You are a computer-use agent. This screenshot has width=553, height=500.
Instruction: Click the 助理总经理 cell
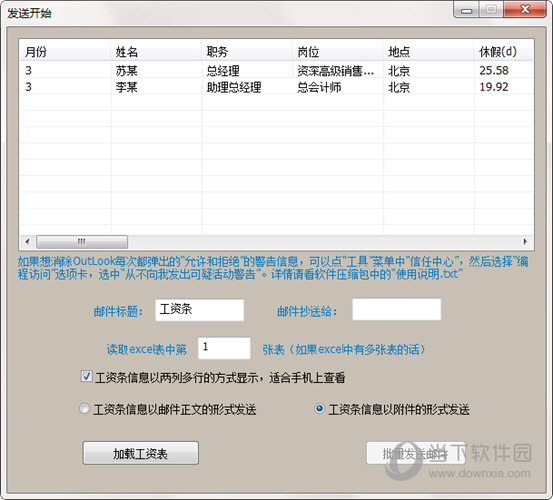(234, 87)
